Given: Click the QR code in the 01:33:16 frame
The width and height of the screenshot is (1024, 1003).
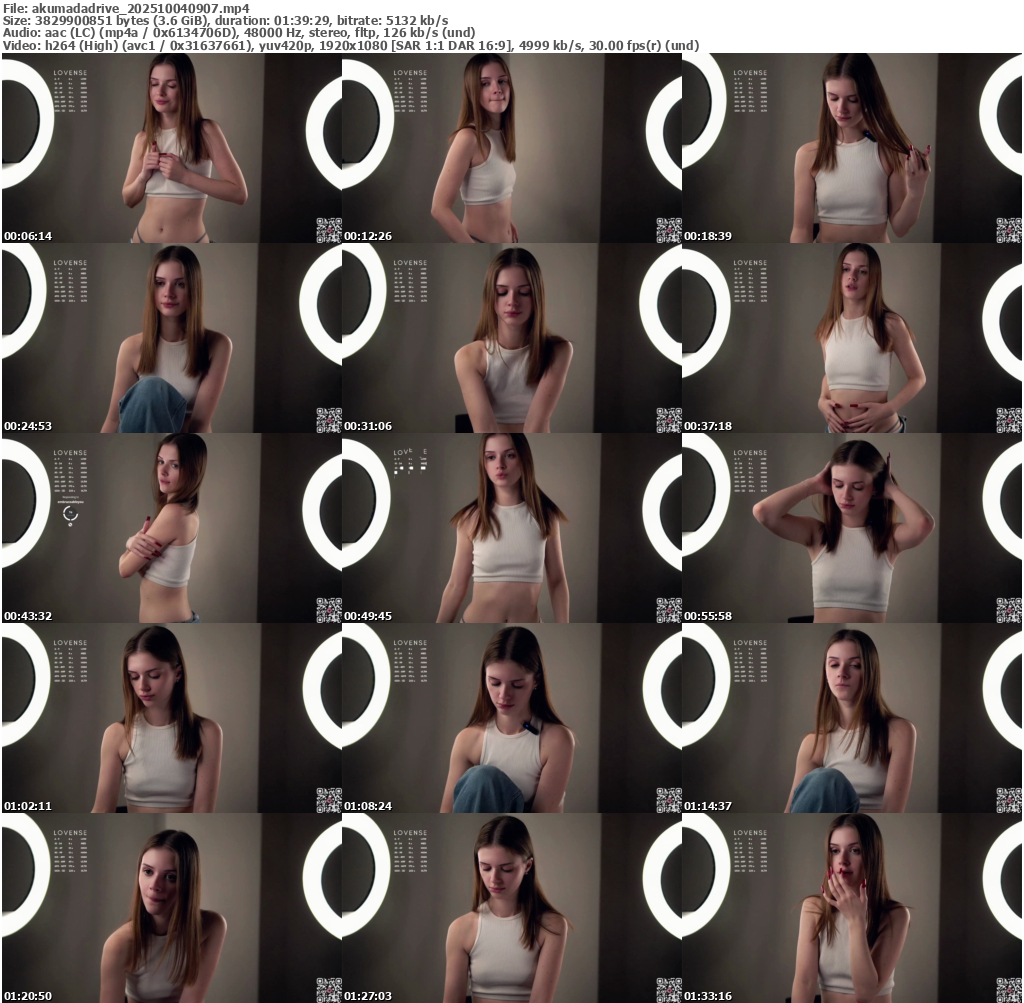Looking at the screenshot, I should (1008, 989).
